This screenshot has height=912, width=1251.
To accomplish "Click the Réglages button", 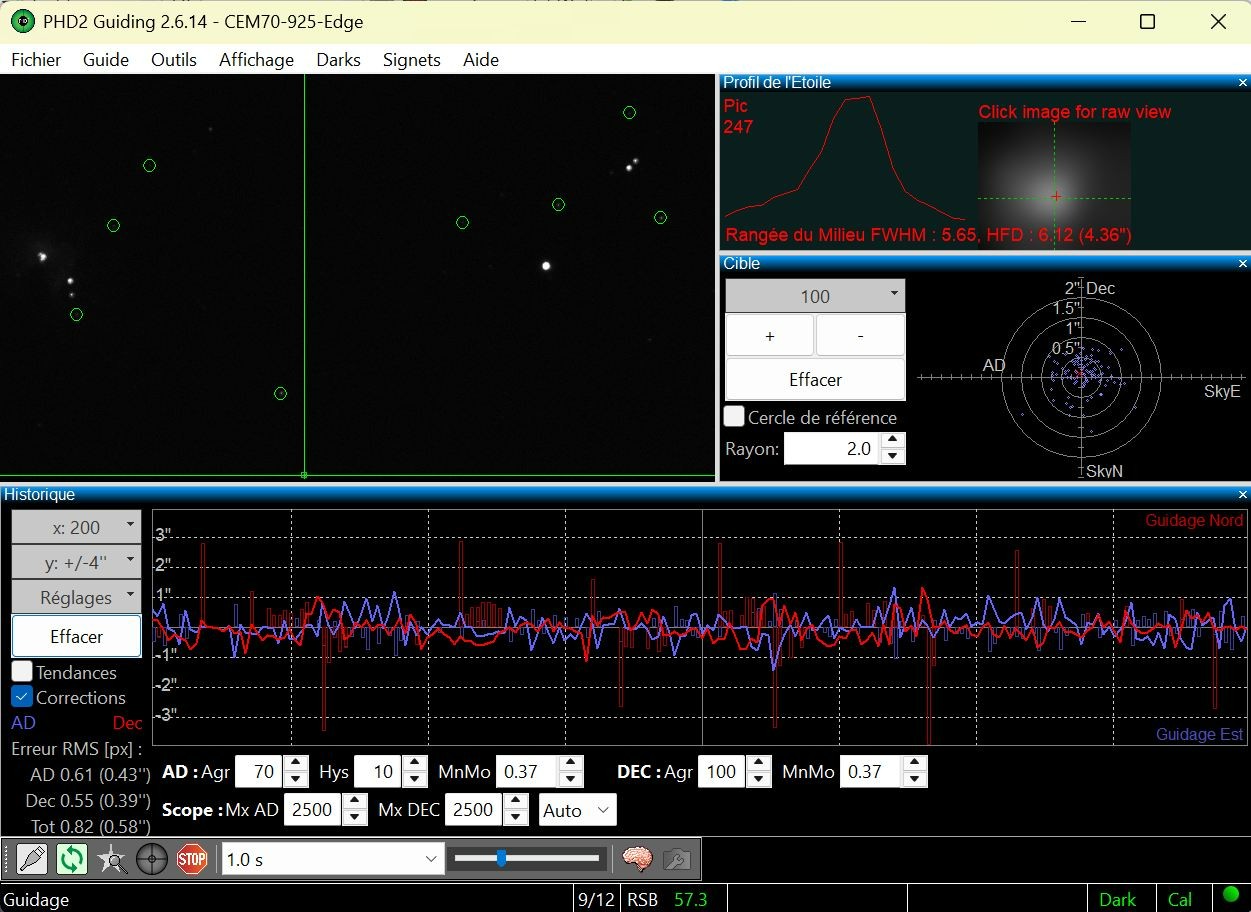I will pos(76,597).
